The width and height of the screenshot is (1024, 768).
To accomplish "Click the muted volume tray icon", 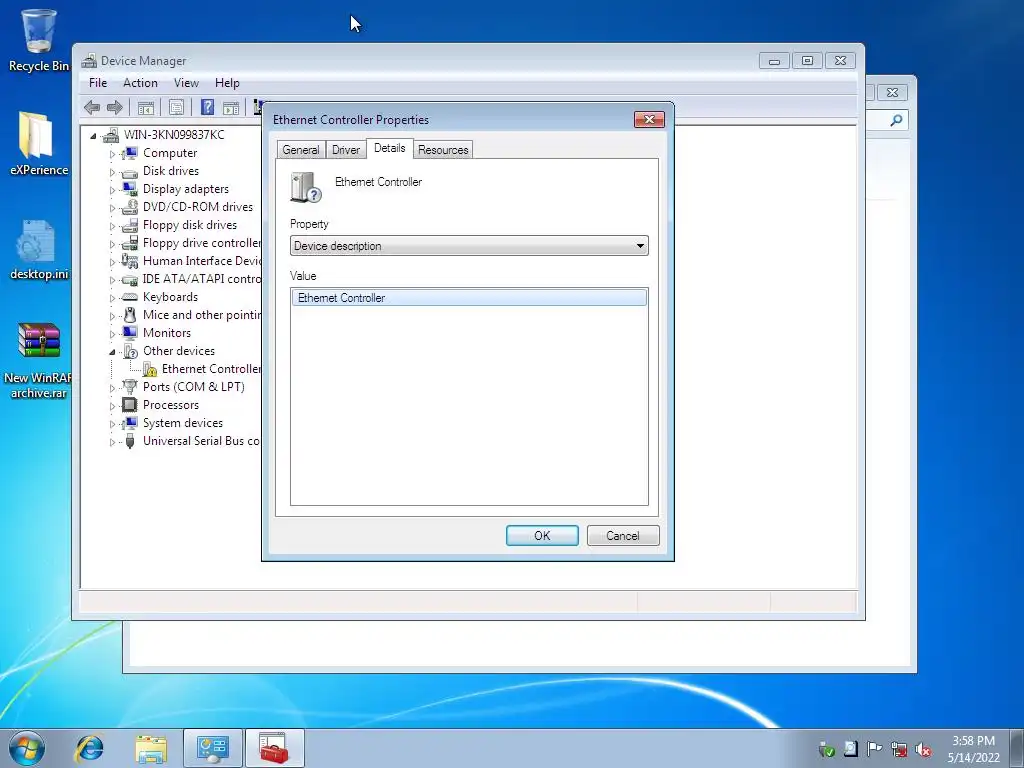I will point(923,750).
